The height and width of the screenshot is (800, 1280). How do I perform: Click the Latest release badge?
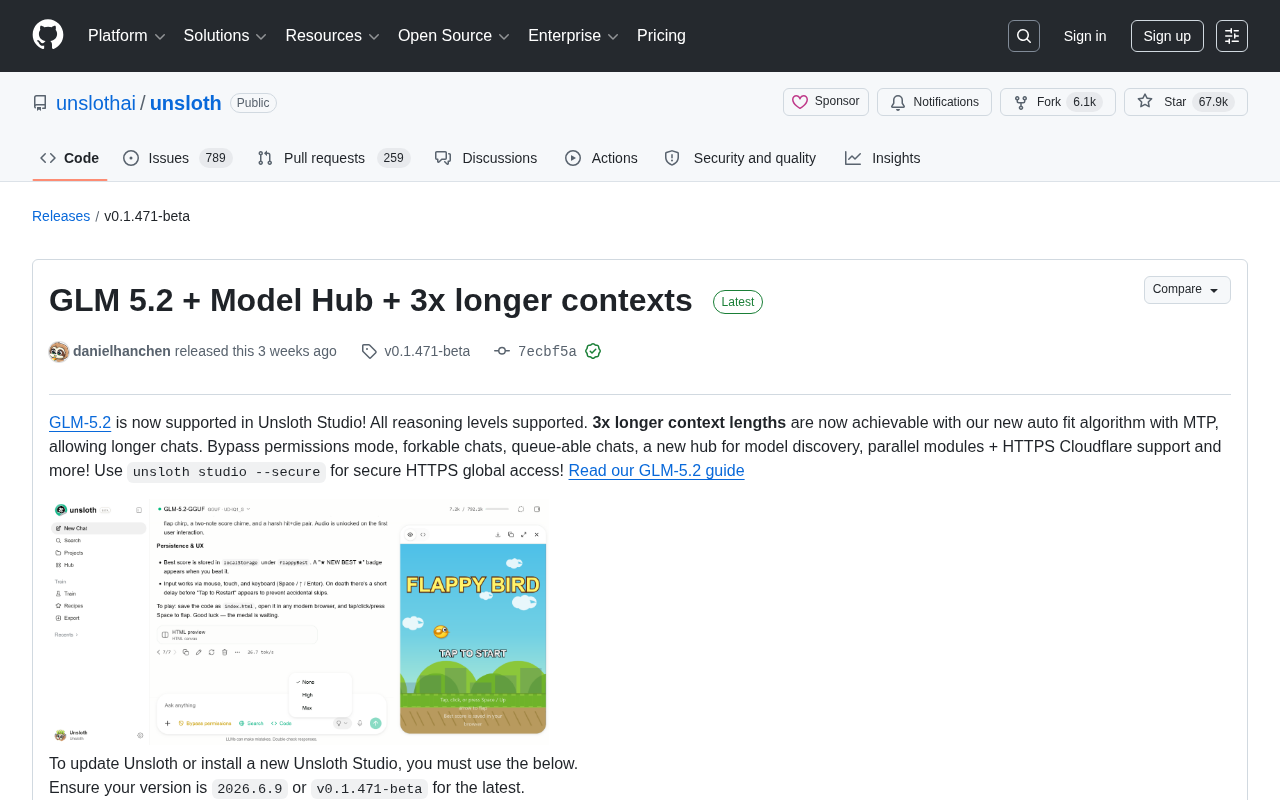coord(738,302)
